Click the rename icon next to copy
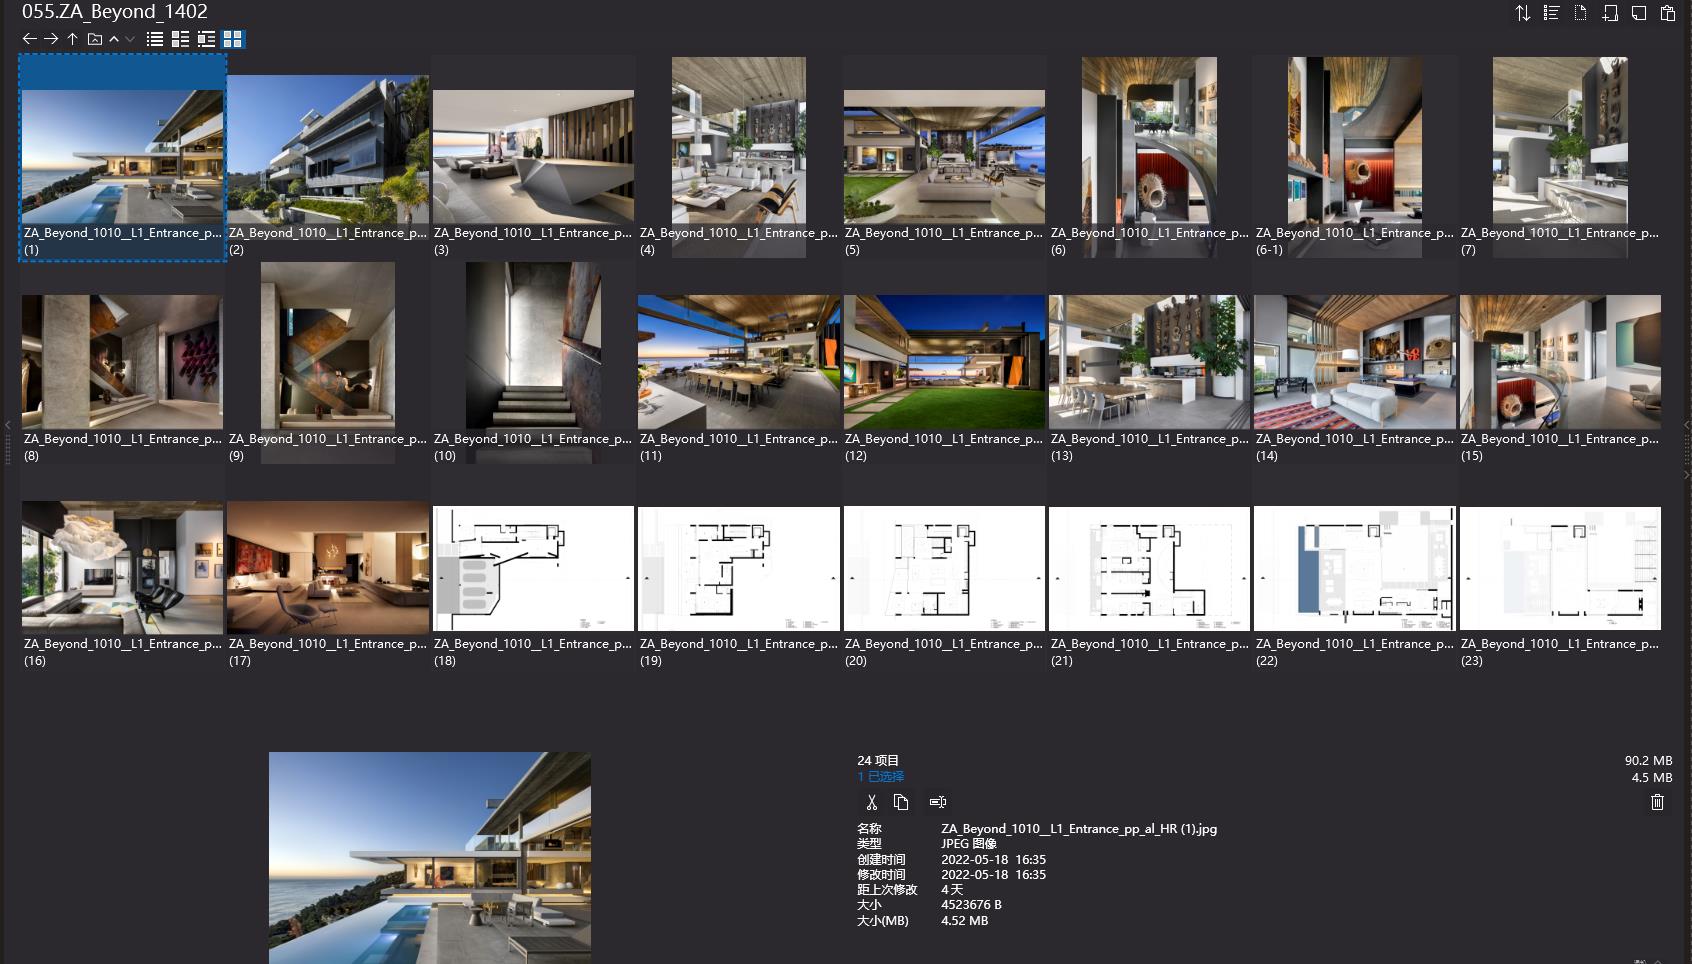The image size is (1692, 964). point(937,802)
